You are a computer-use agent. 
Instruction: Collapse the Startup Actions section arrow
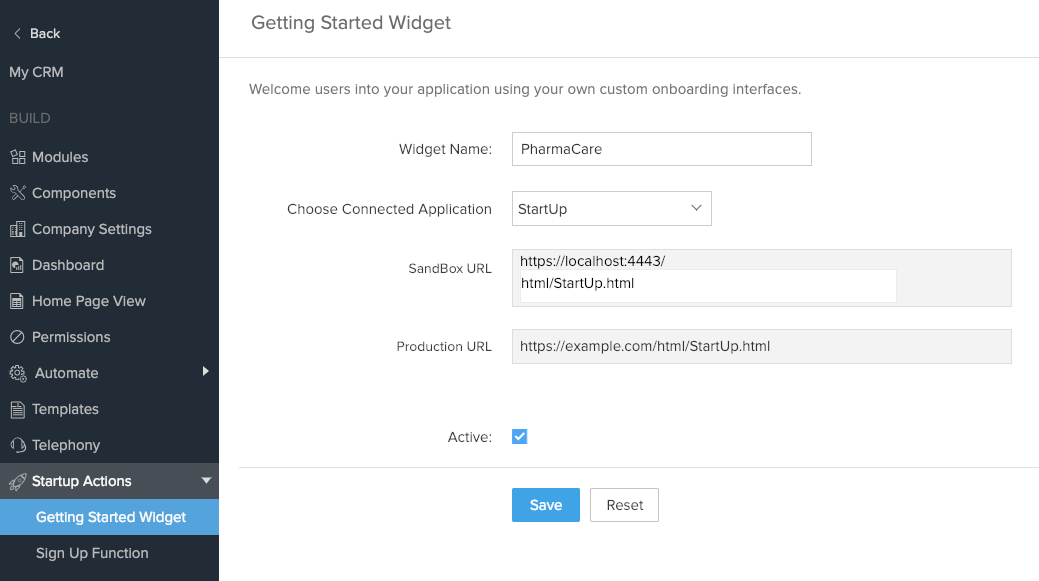pyautogui.click(x=206, y=481)
